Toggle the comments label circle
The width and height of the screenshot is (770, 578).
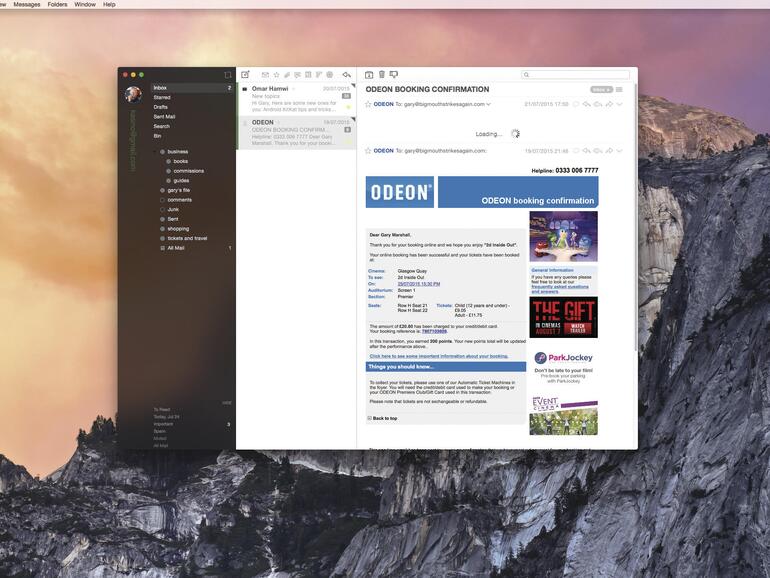tap(162, 200)
